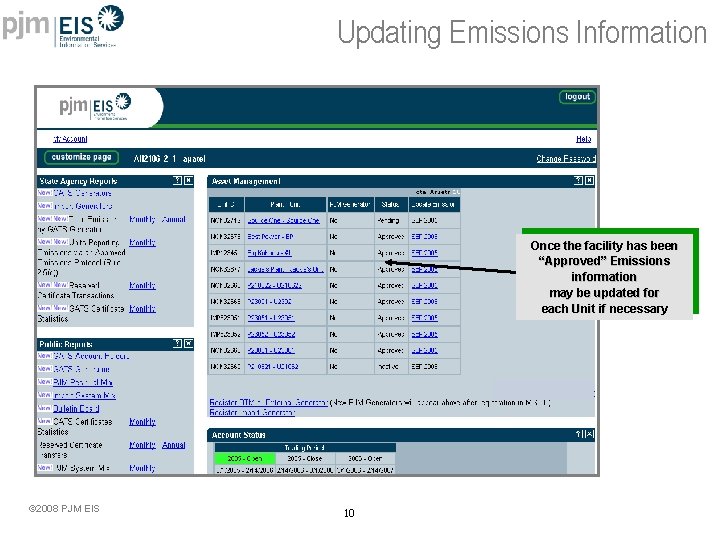Open Monthly link for State Agency GATS Certificate Statistics
This screenshot has height=540, width=720.
coord(142,309)
